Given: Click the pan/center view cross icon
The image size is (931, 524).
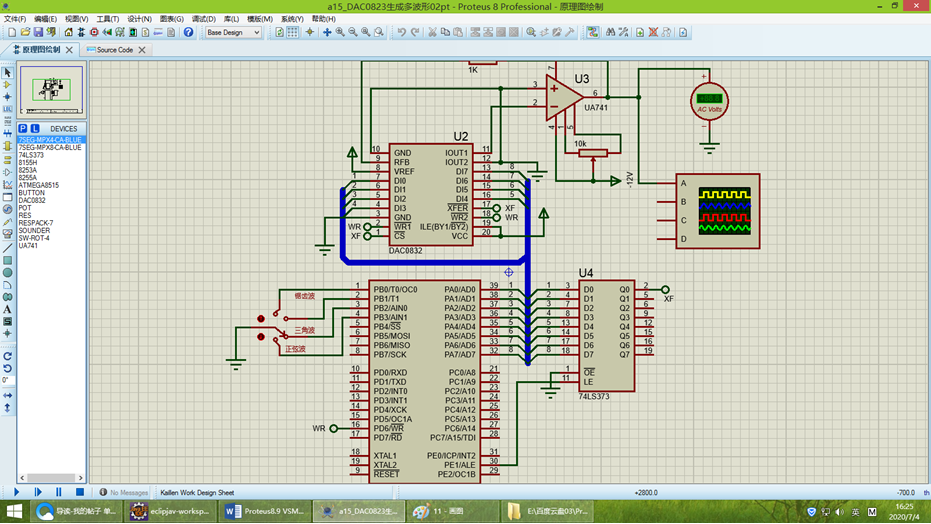Looking at the screenshot, I should pyautogui.click(x=327, y=33).
